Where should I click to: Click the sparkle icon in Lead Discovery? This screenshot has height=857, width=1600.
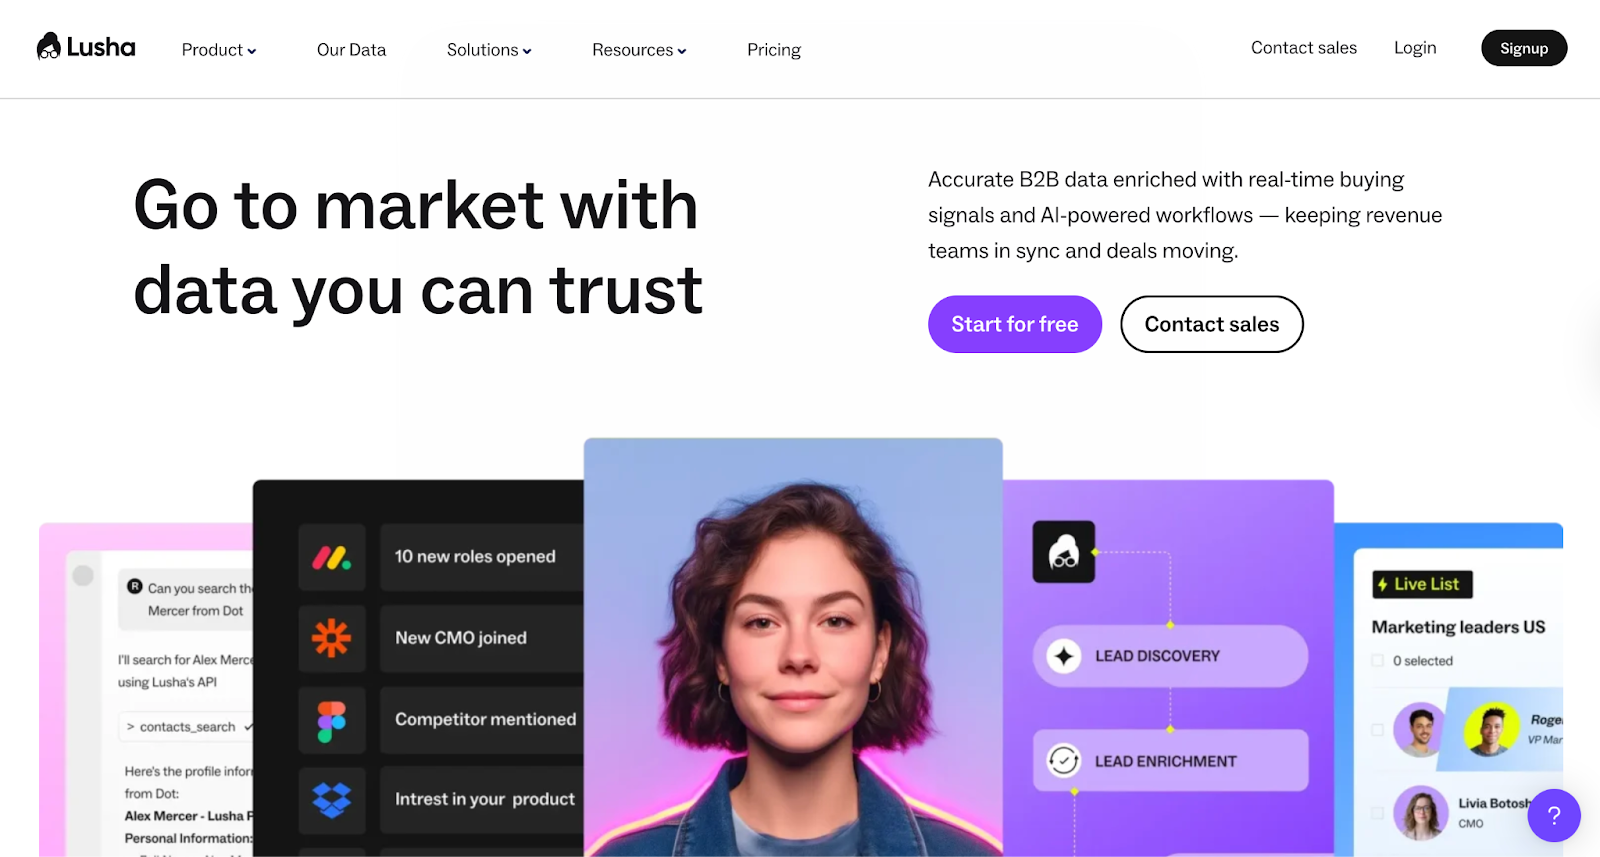(x=1064, y=656)
